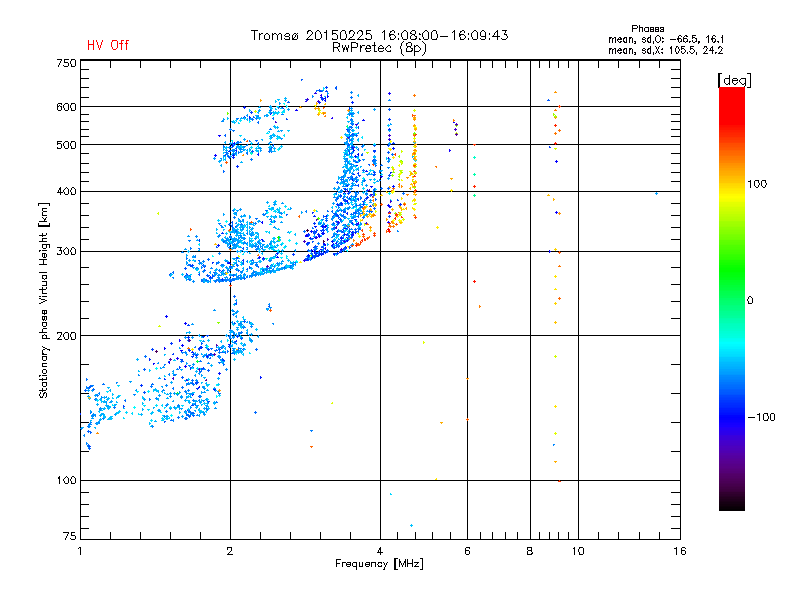Viewport: 800px width, 600px height.
Task: Click y-axis tick label '750'
Action: [x=66, y=63]
